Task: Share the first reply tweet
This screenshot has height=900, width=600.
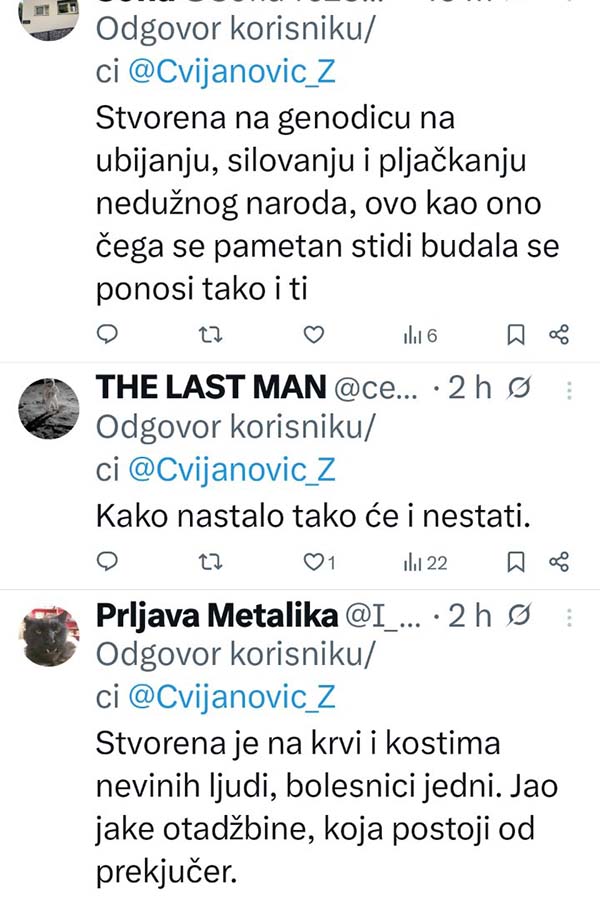Action: 560,335
